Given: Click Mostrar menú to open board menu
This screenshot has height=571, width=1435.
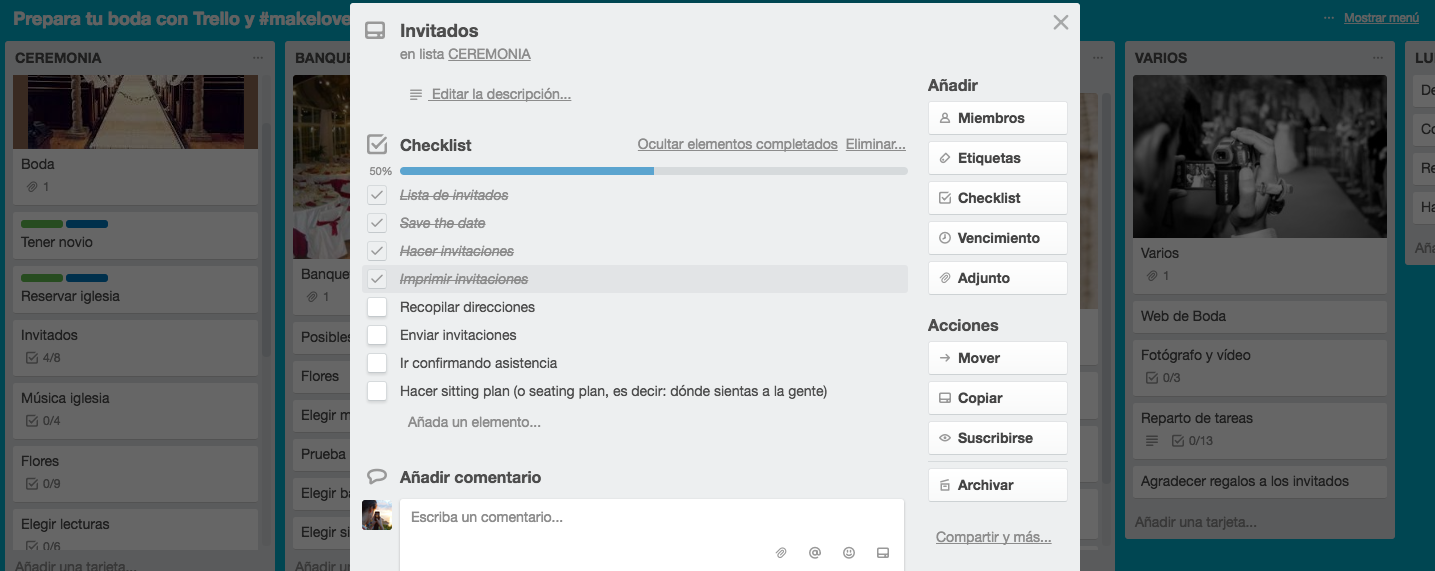Looking at the screenshot, I should click(1381, 18).
